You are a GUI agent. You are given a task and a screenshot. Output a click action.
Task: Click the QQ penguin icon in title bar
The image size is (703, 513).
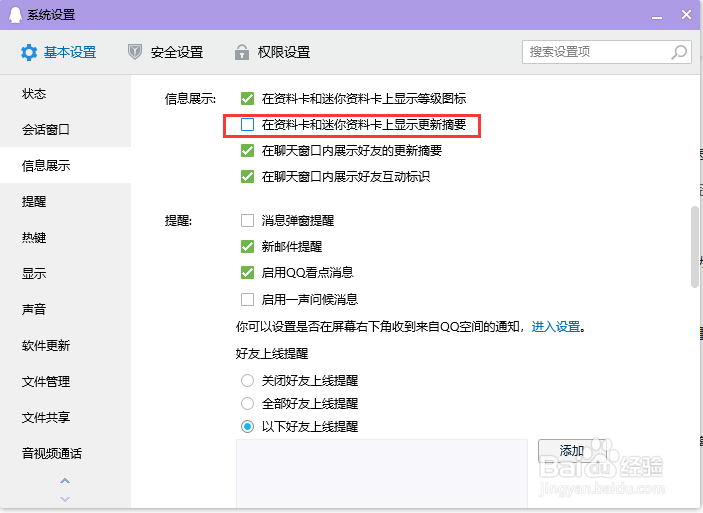pos(15,15)
